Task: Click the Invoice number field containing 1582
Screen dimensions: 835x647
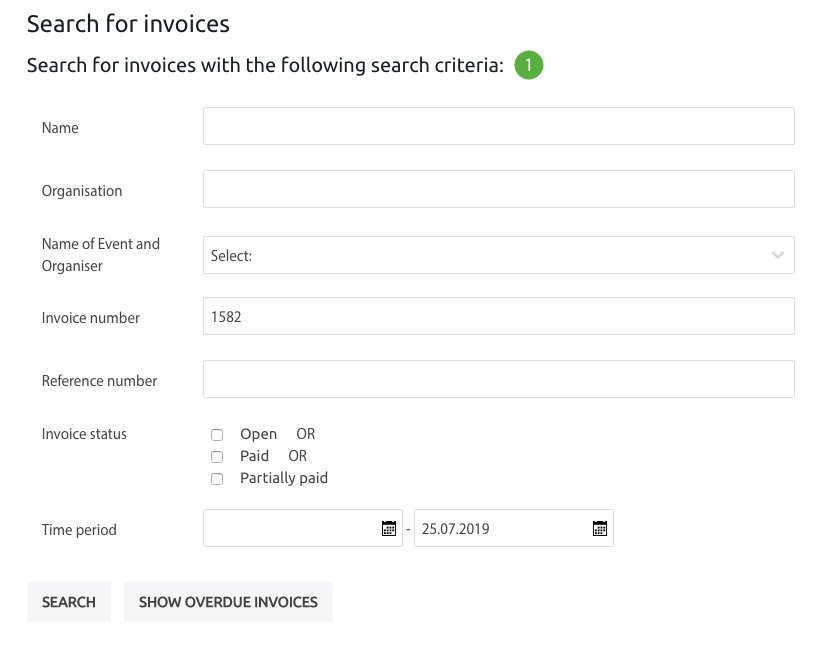Action: (x=498, y=316)
